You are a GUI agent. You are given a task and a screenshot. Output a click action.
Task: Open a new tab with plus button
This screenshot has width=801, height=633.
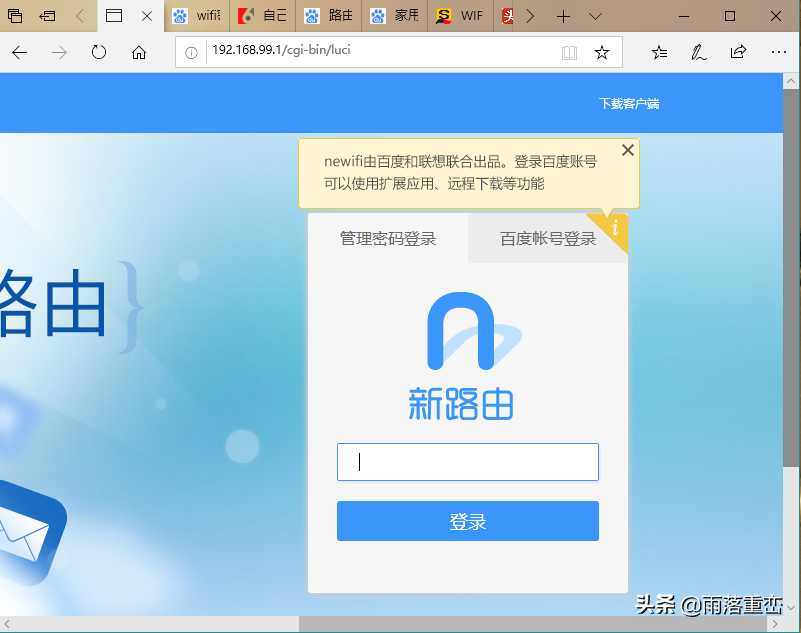(563, 16)
